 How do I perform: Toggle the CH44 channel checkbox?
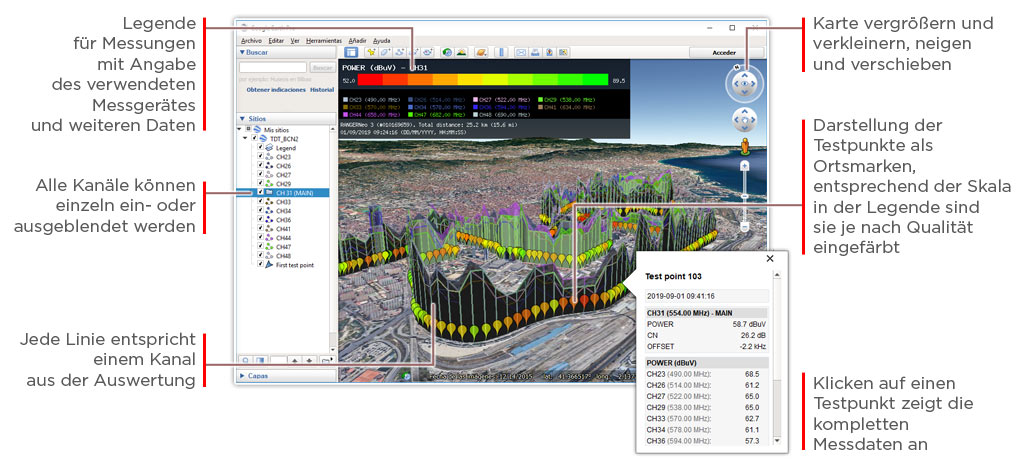click(x=260, y=238)
